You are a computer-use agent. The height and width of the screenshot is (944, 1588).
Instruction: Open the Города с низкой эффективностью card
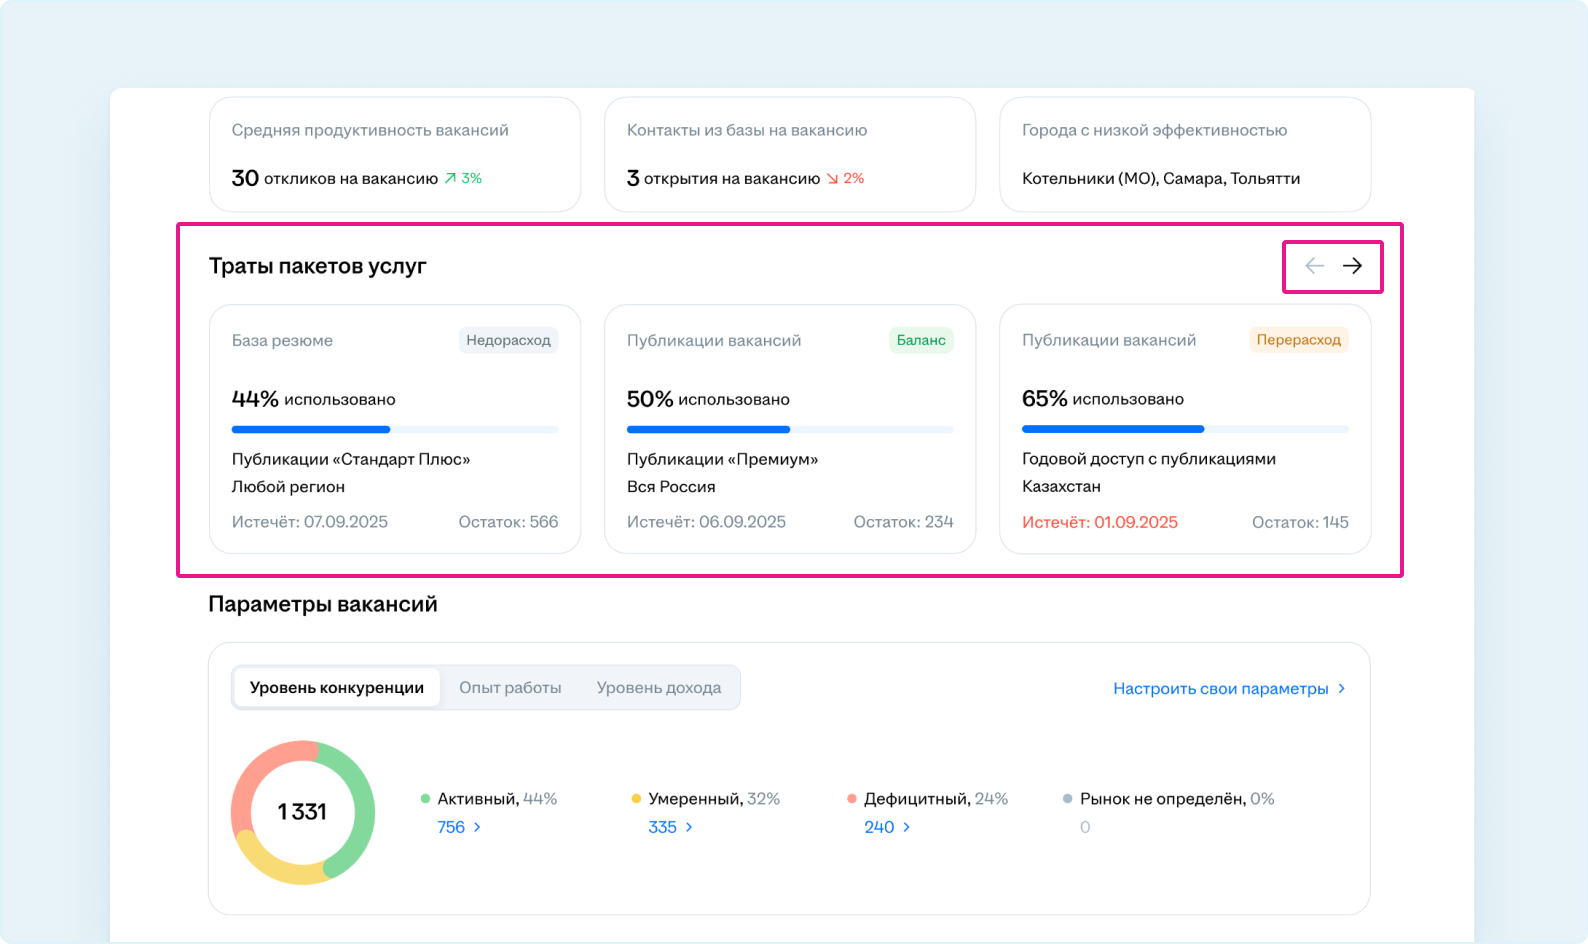coord(1184,154)
